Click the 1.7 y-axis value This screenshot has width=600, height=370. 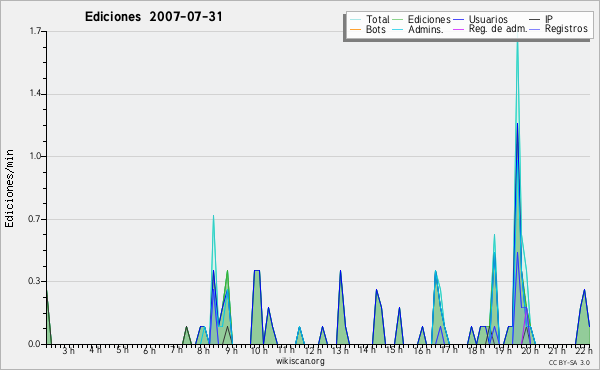pyautogui.click(x=35, y=31)
